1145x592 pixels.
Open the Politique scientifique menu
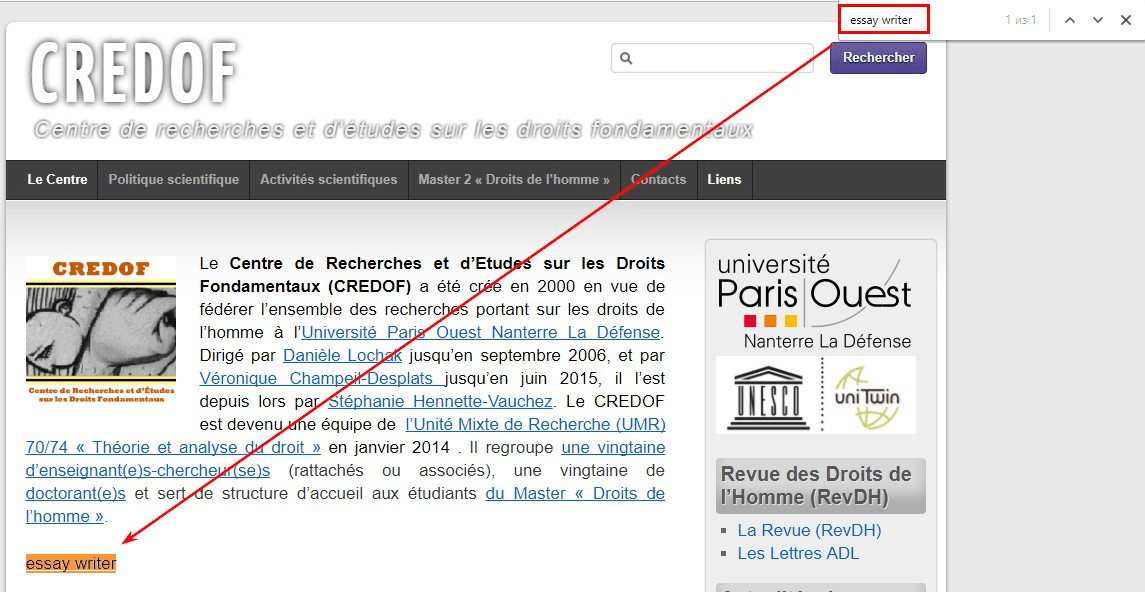(x=174, y=180)
